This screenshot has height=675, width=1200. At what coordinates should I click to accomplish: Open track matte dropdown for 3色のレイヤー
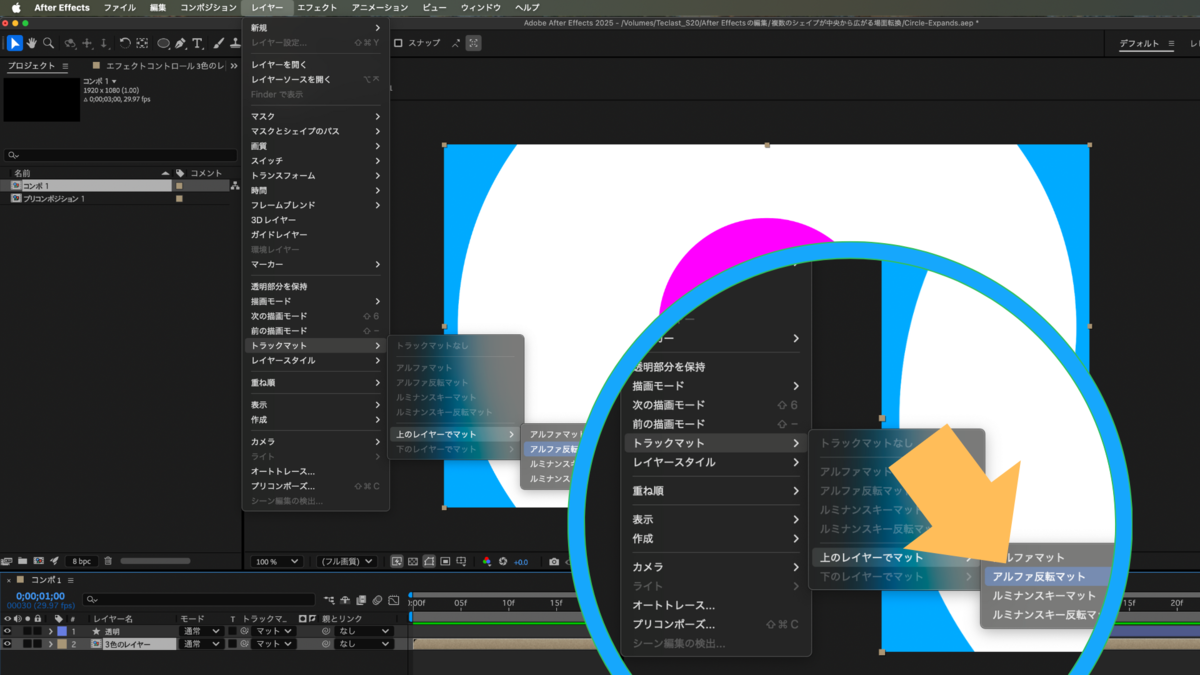273,644
